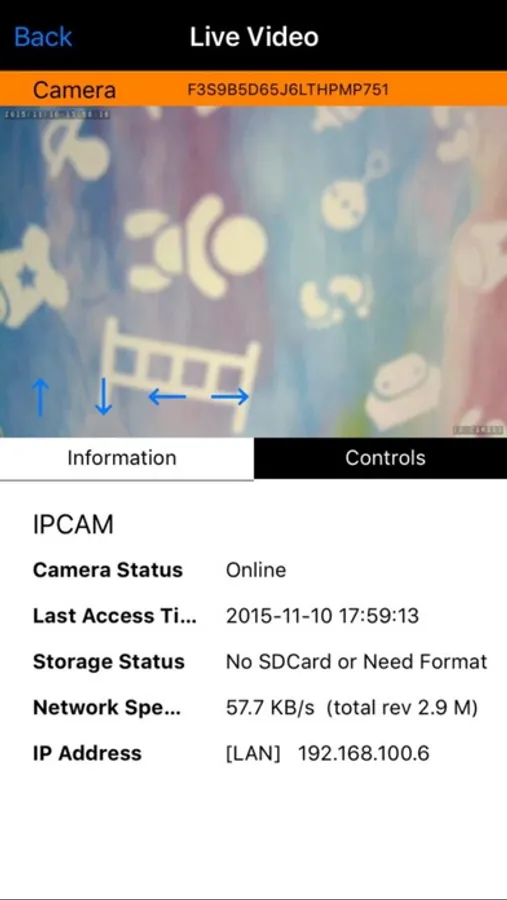Tap the live video feed
507x900 pixels.
pos(253,271)
